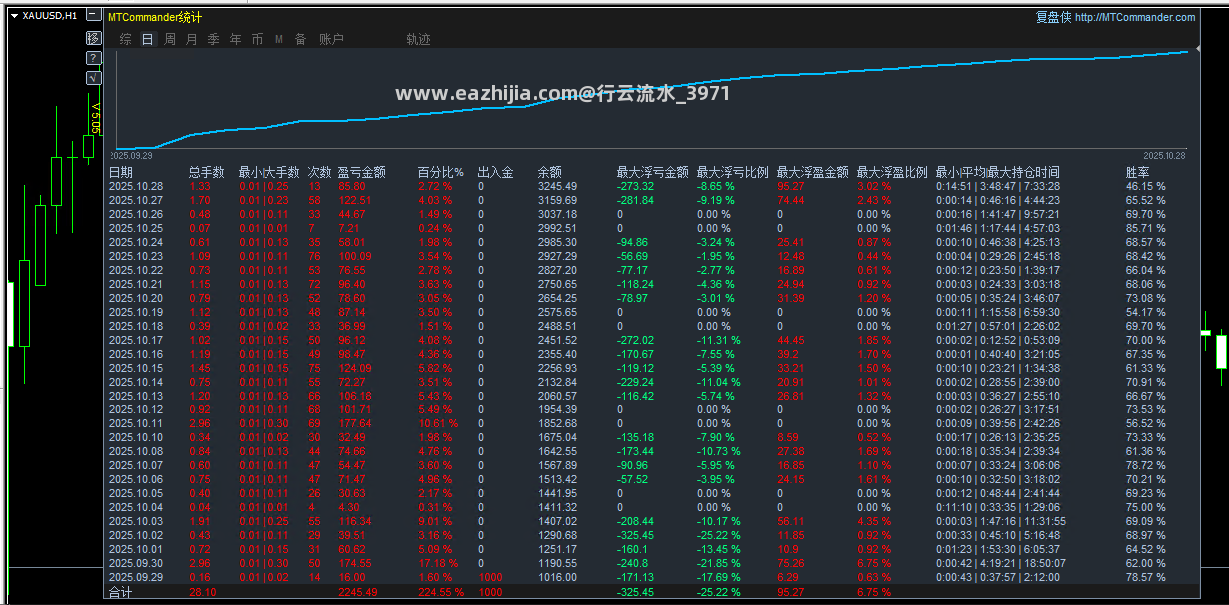Click the 次数 column header

pos(319,173)
